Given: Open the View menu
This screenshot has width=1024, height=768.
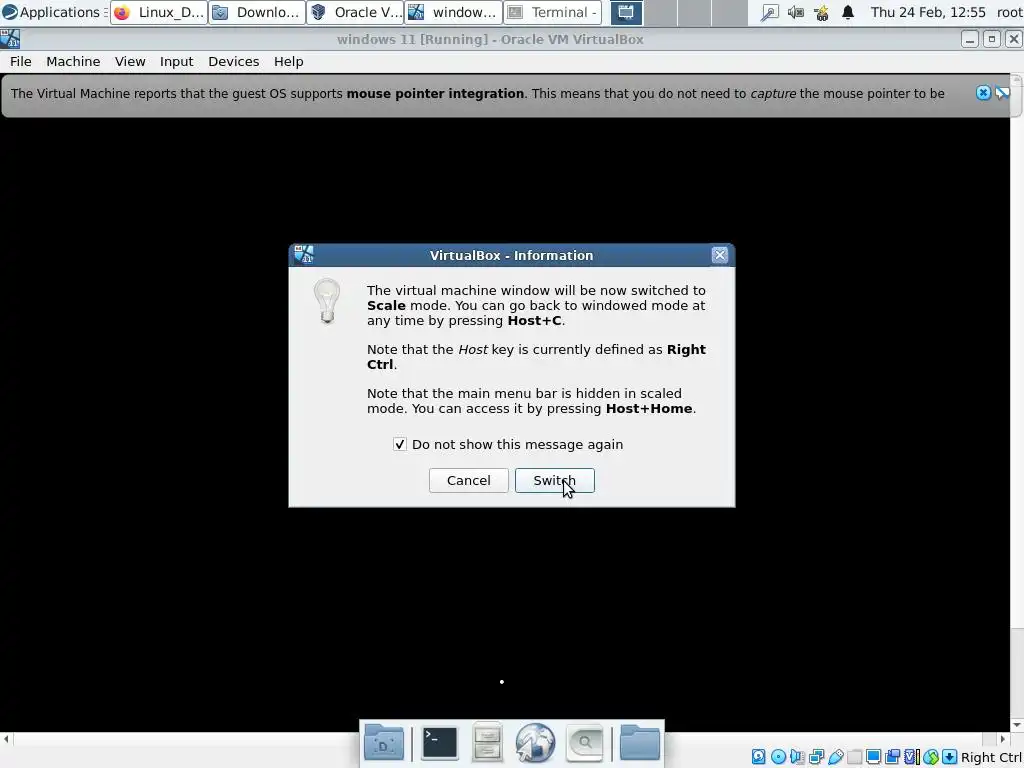Looking at the screenshot, I should coord(130,61).
